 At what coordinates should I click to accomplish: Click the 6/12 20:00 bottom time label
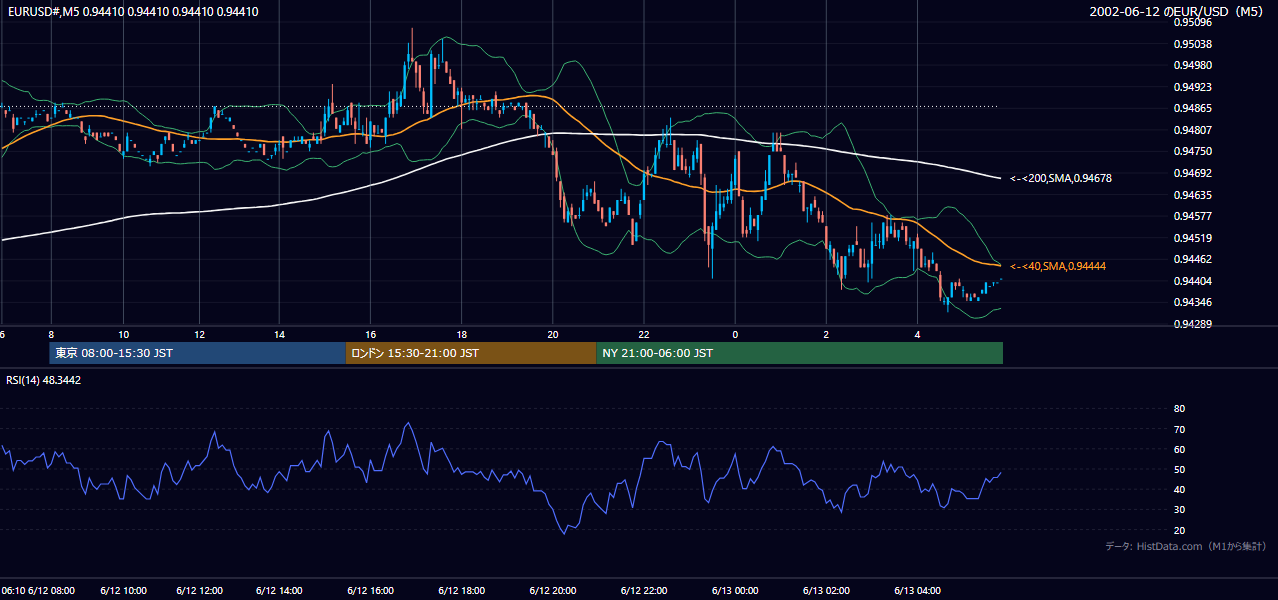pos(553,591)
